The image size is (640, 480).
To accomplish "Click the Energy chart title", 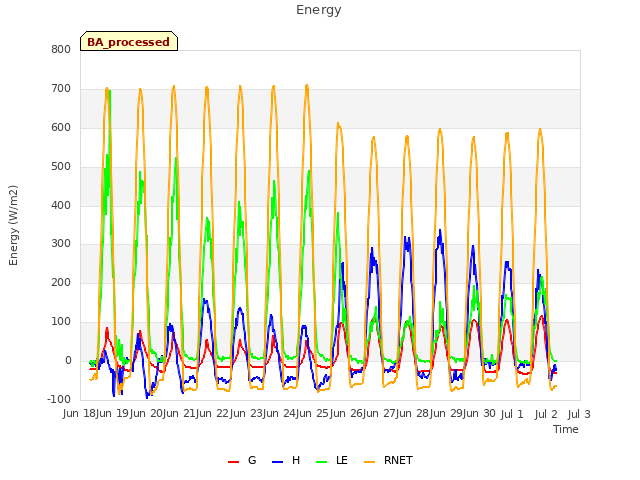I will coord(319,10).
